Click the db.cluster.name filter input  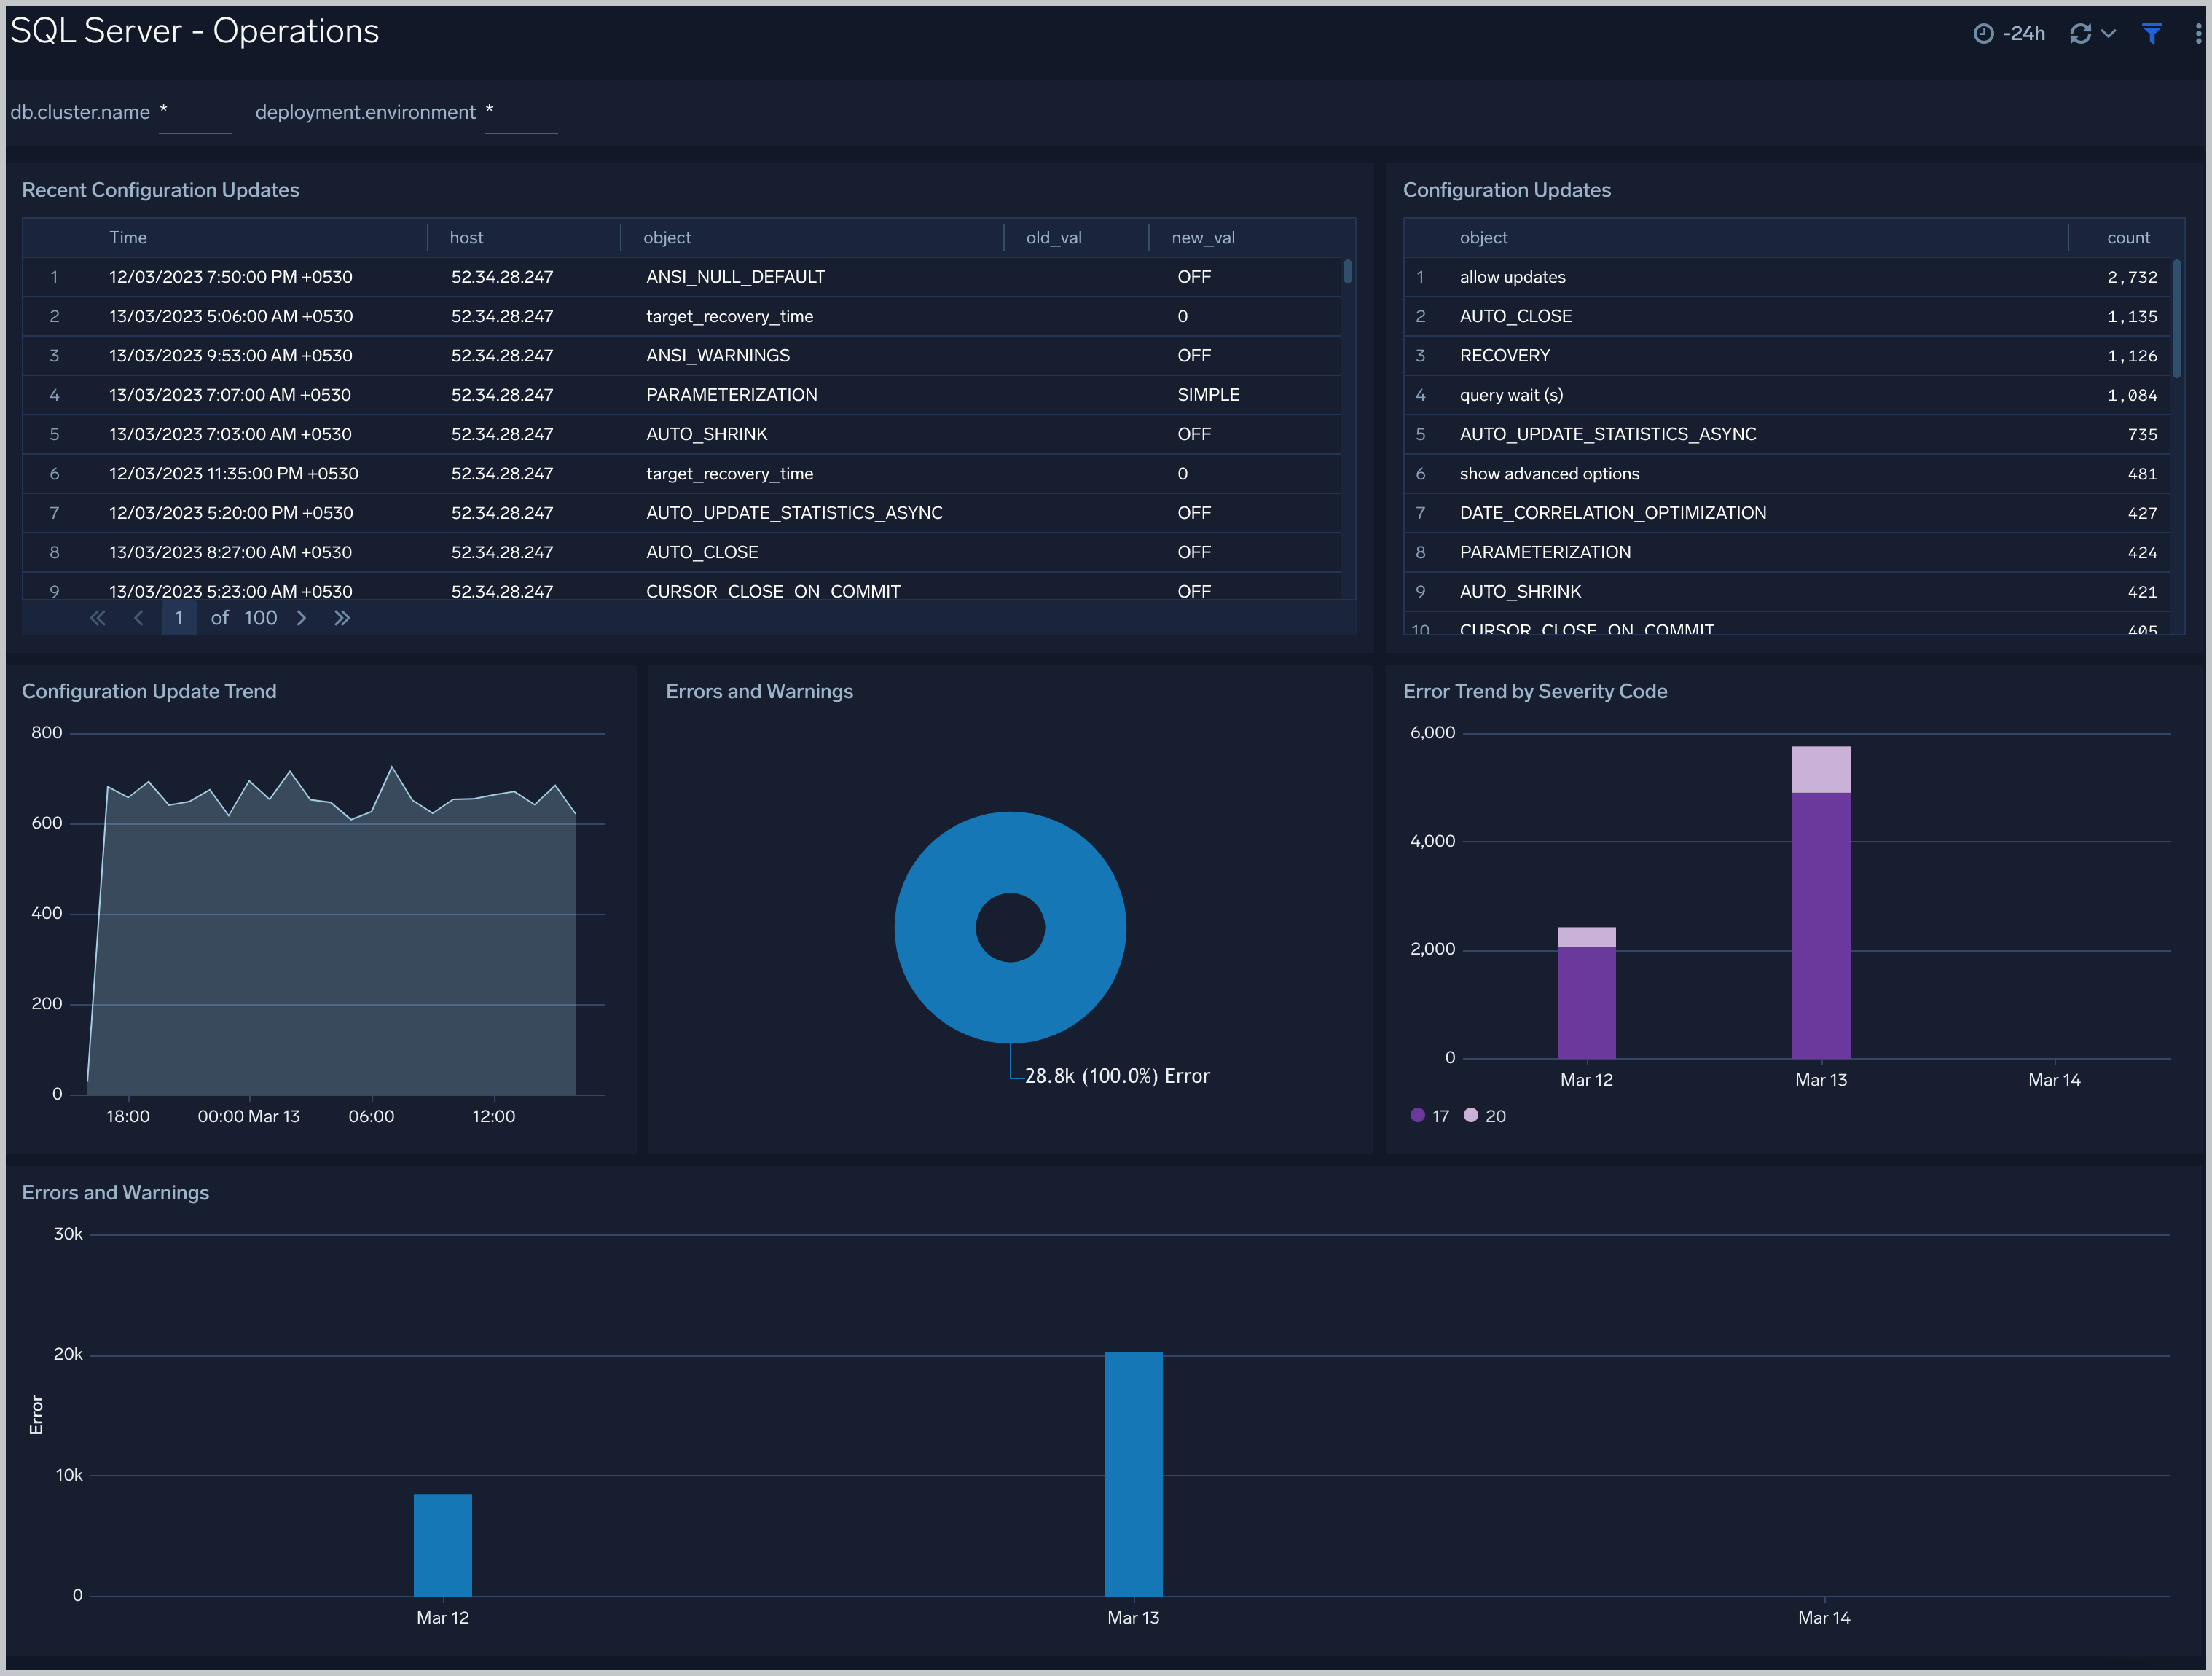[x=195, y=113]
